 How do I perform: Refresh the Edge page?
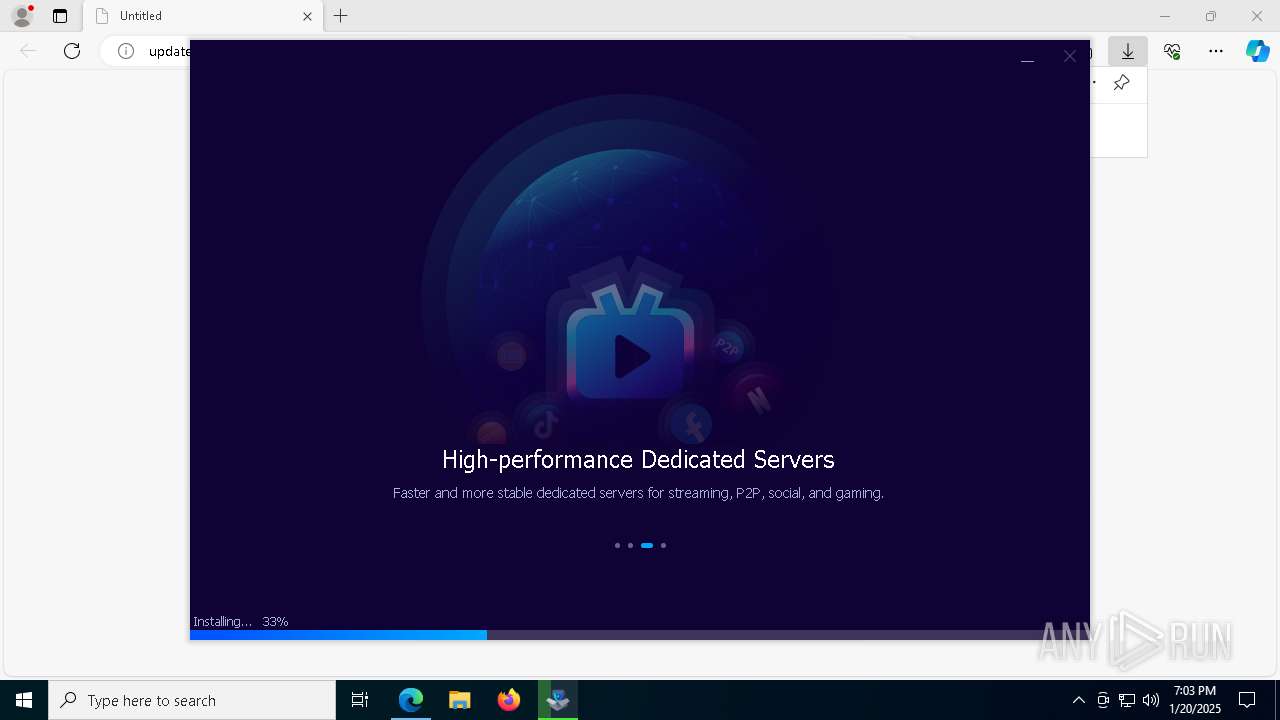click(72, 51)
